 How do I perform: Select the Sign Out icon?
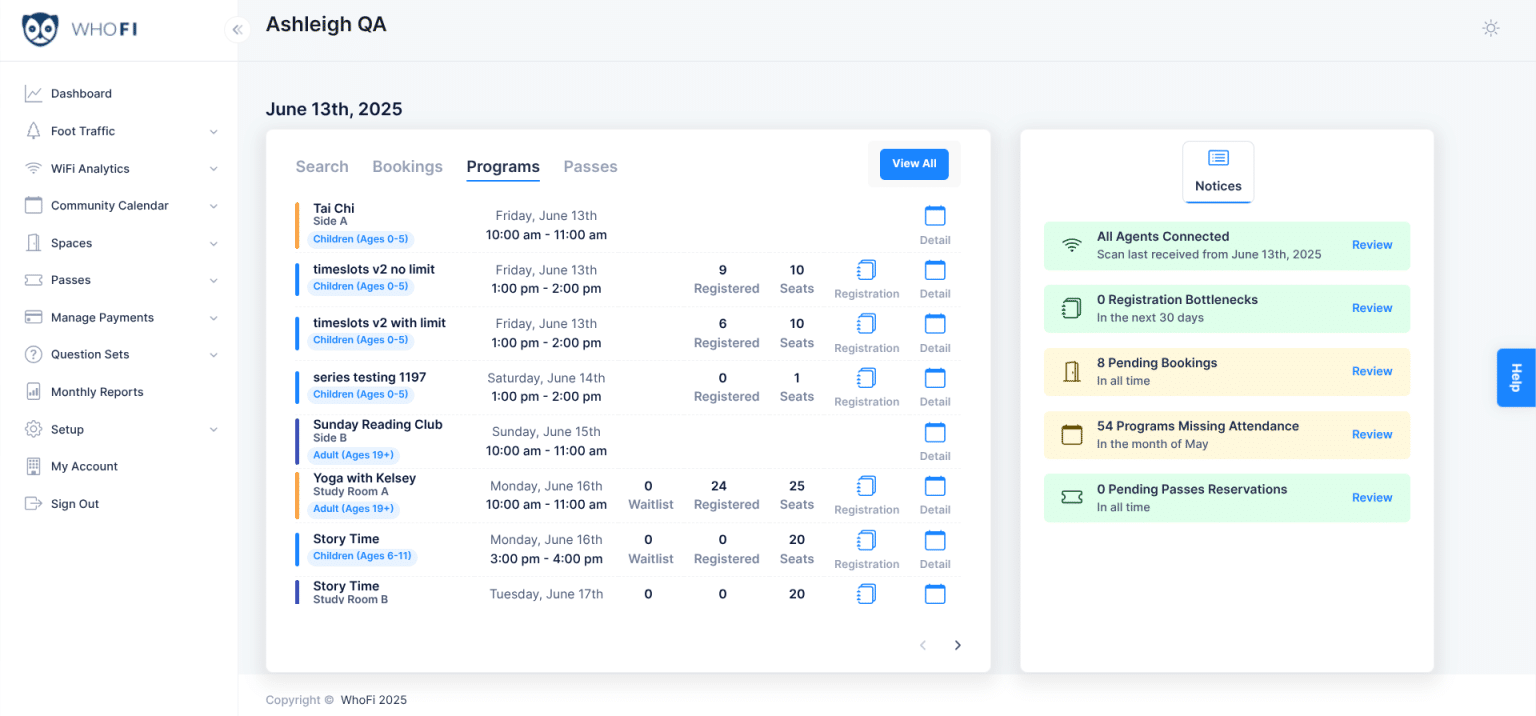[31, 503]
